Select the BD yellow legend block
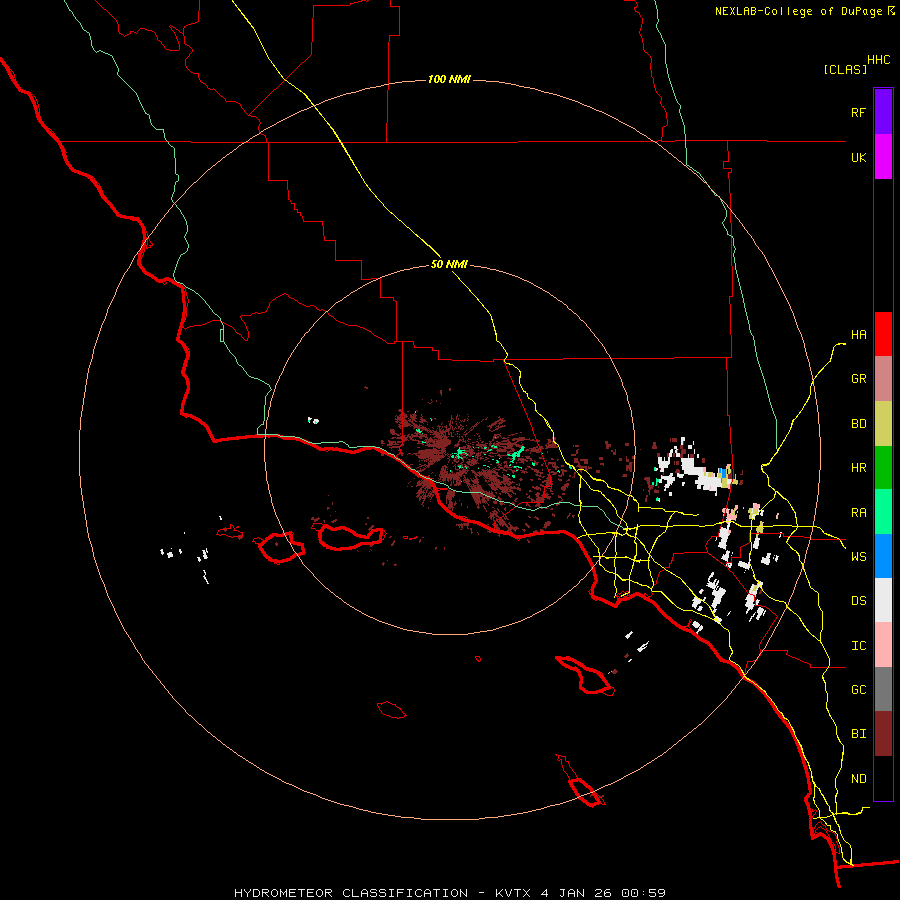Image resolution: width=900 pixels, height=900 pixels. coord(883,423)
